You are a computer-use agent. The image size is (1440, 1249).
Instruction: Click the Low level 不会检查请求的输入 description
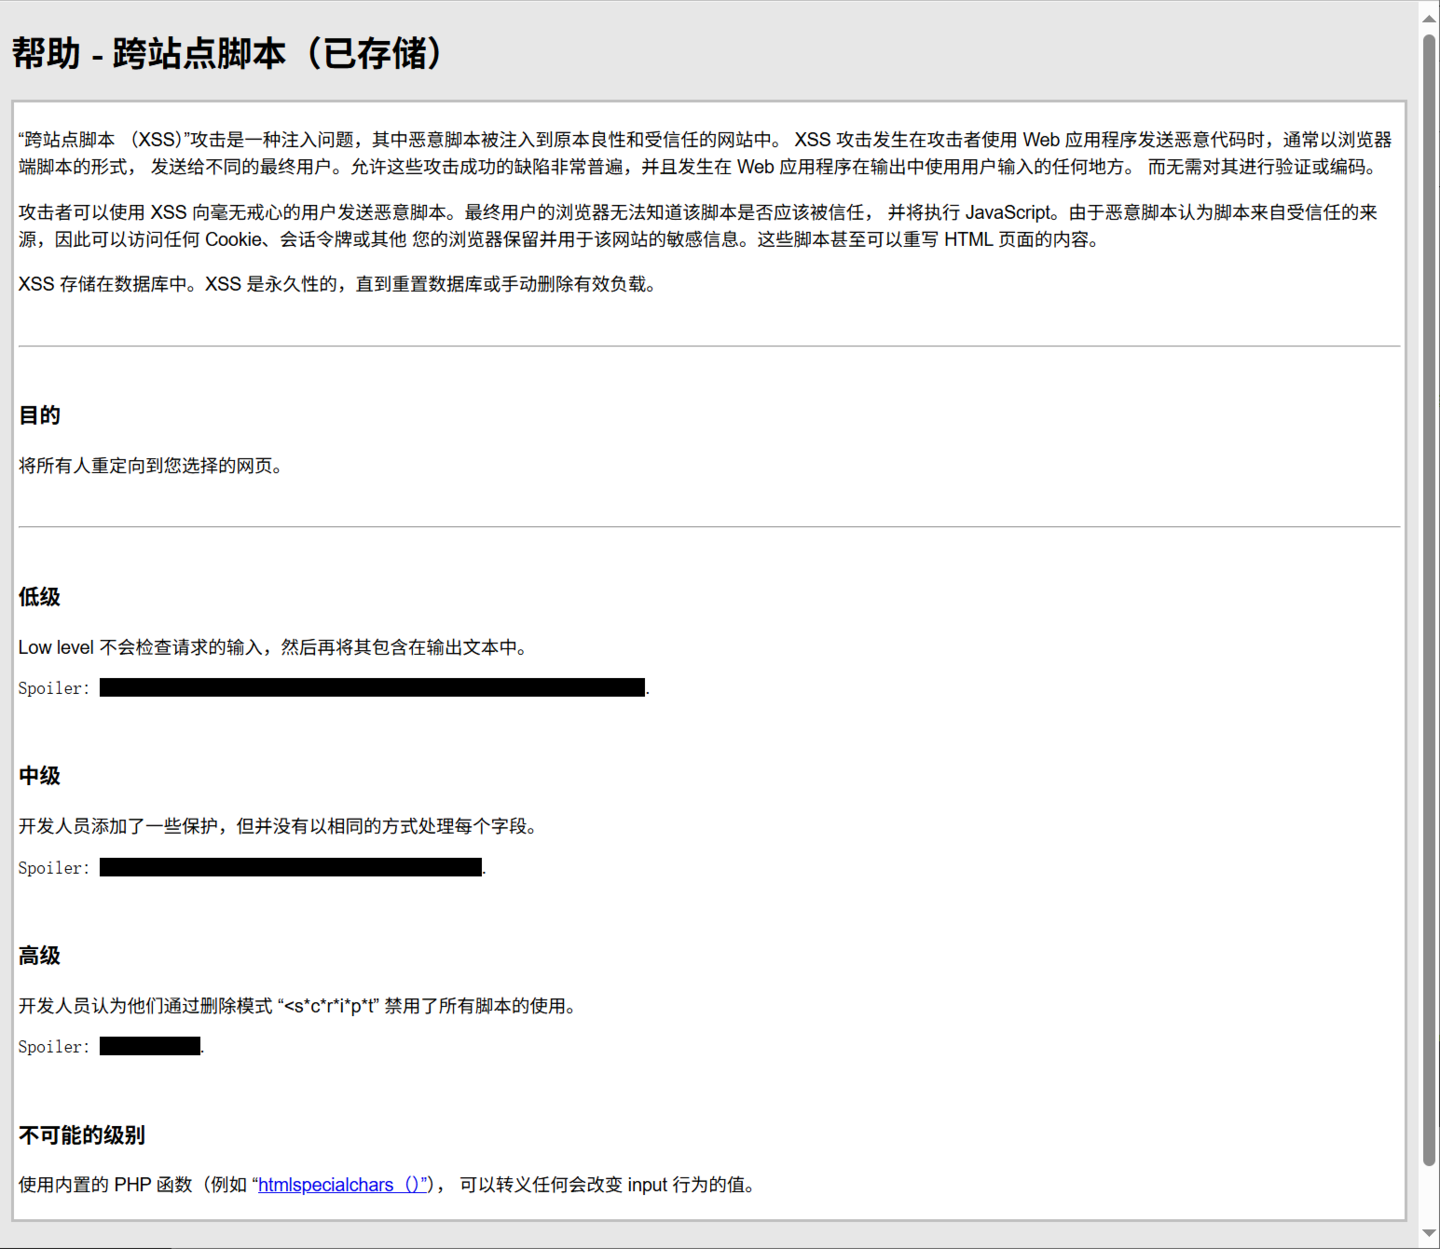point(272,648)
